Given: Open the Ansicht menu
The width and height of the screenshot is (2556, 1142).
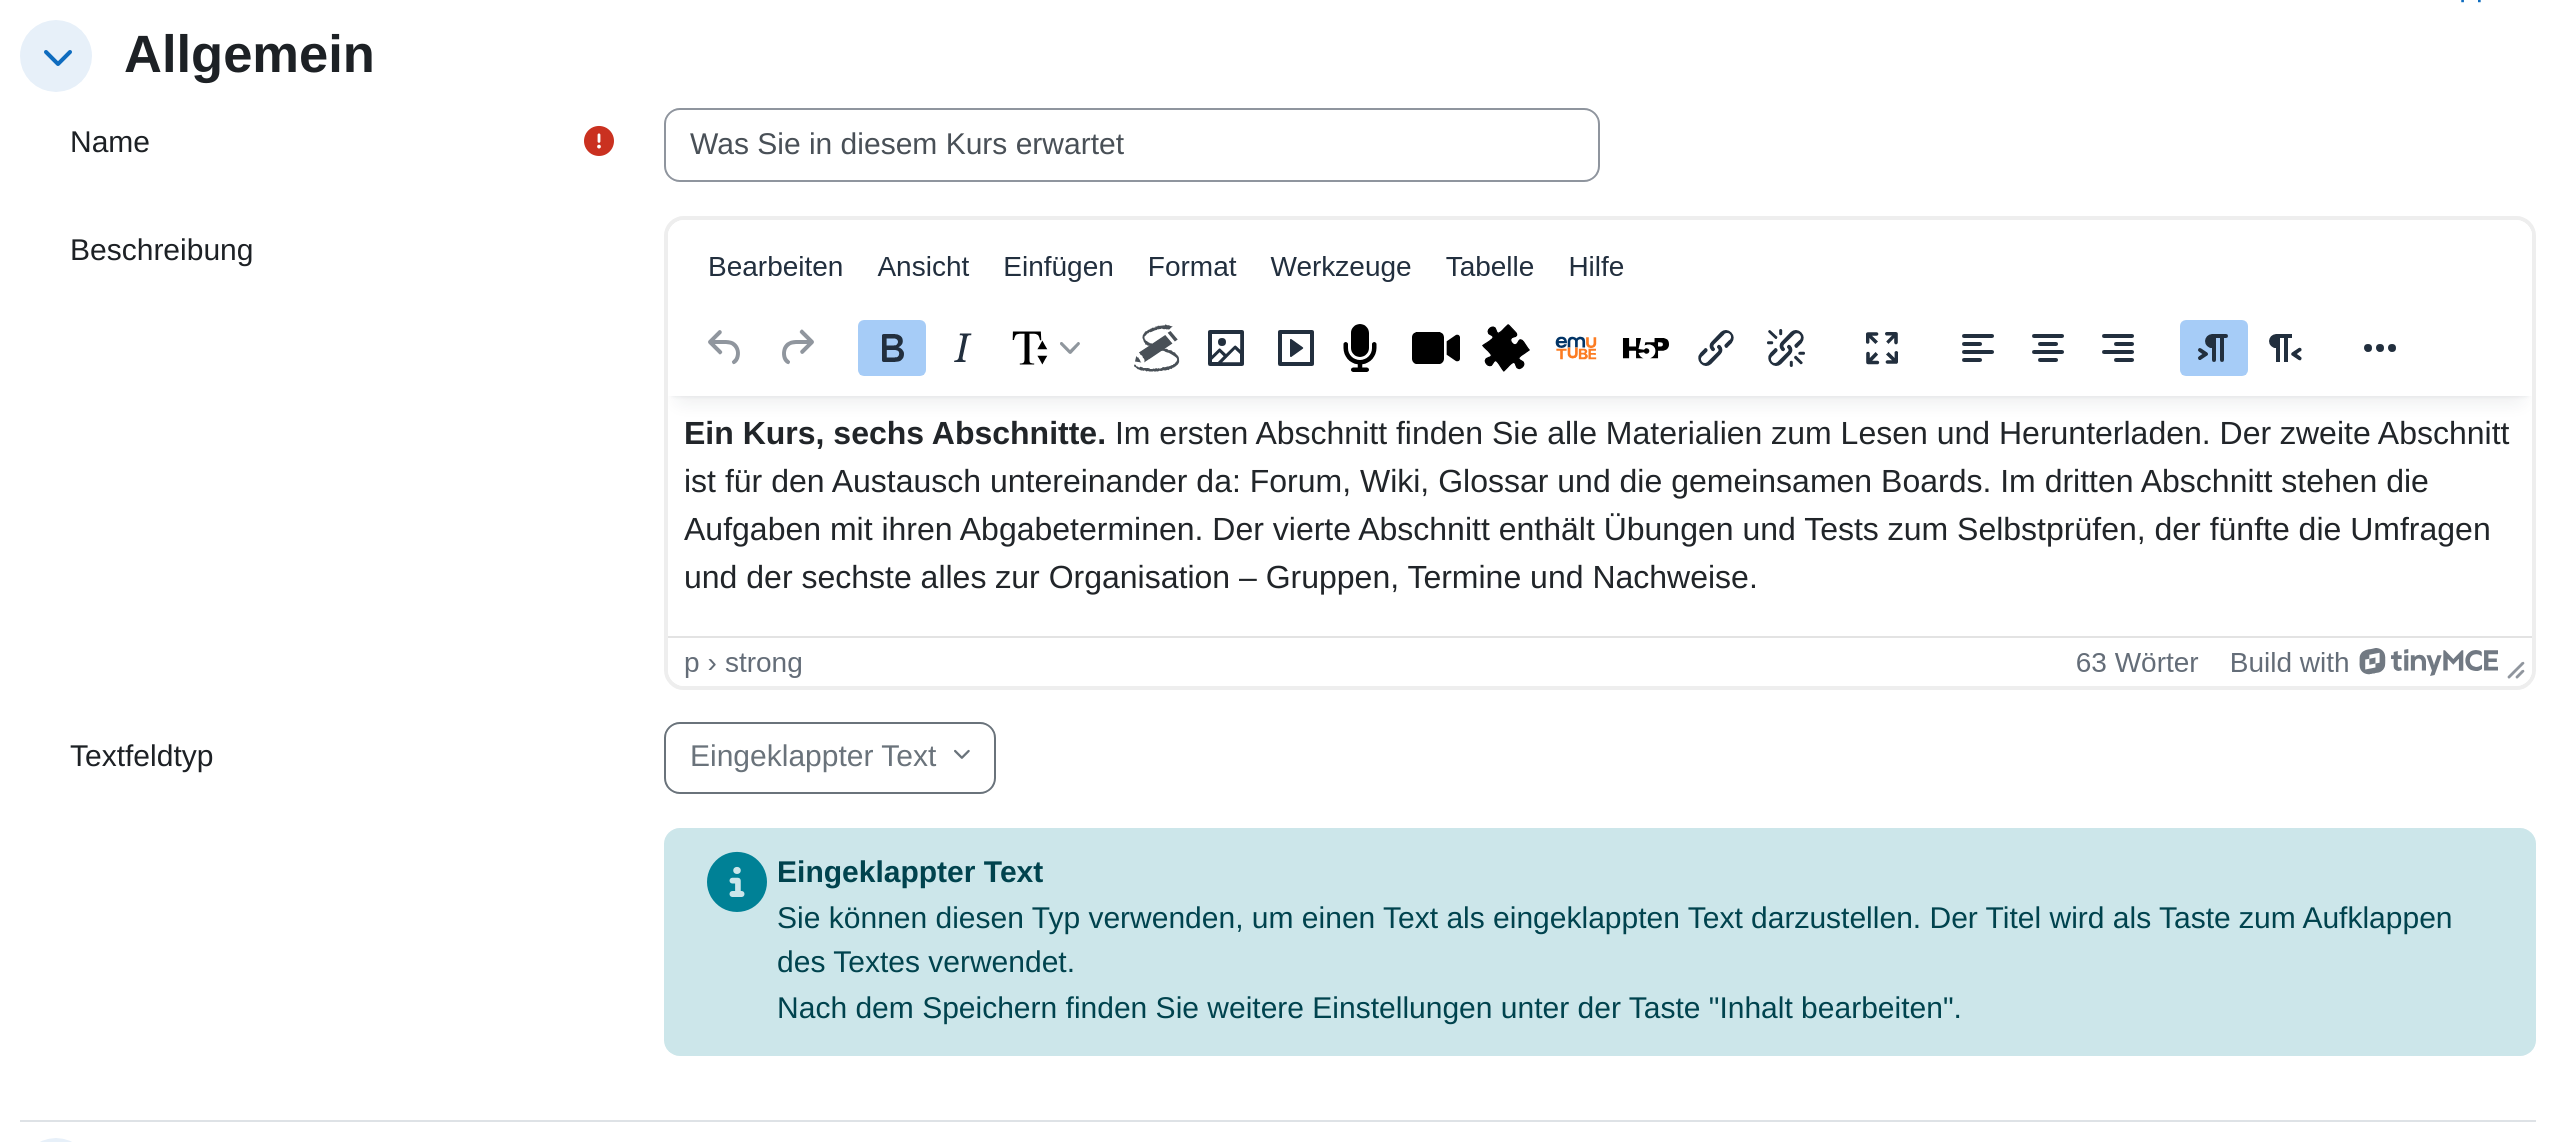Looking at the screenshot, I should click(923, 267).
